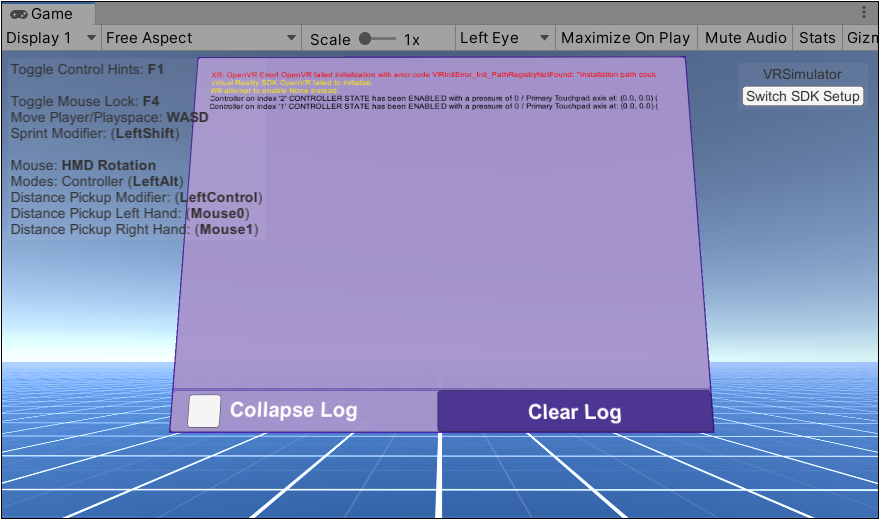Click the Sprint Modifier (LeftShift) text

pyautogui.click(x=95, y=134)
